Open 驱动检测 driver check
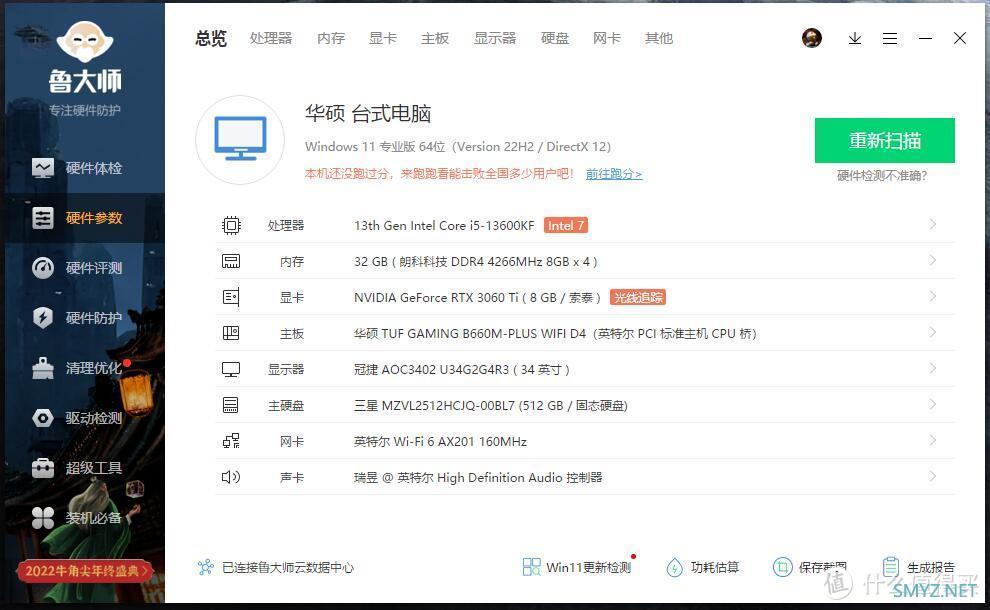Viewport: 990px width, 610px height. tap(77, 417)
